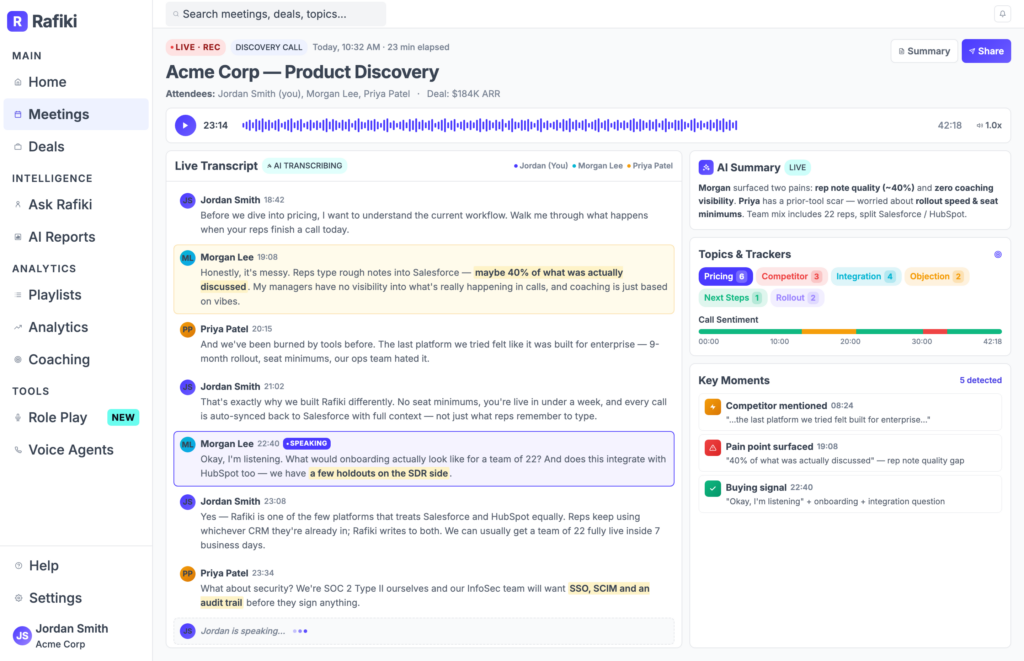Click the Rafiki logo icon

[x=17, y=22]
